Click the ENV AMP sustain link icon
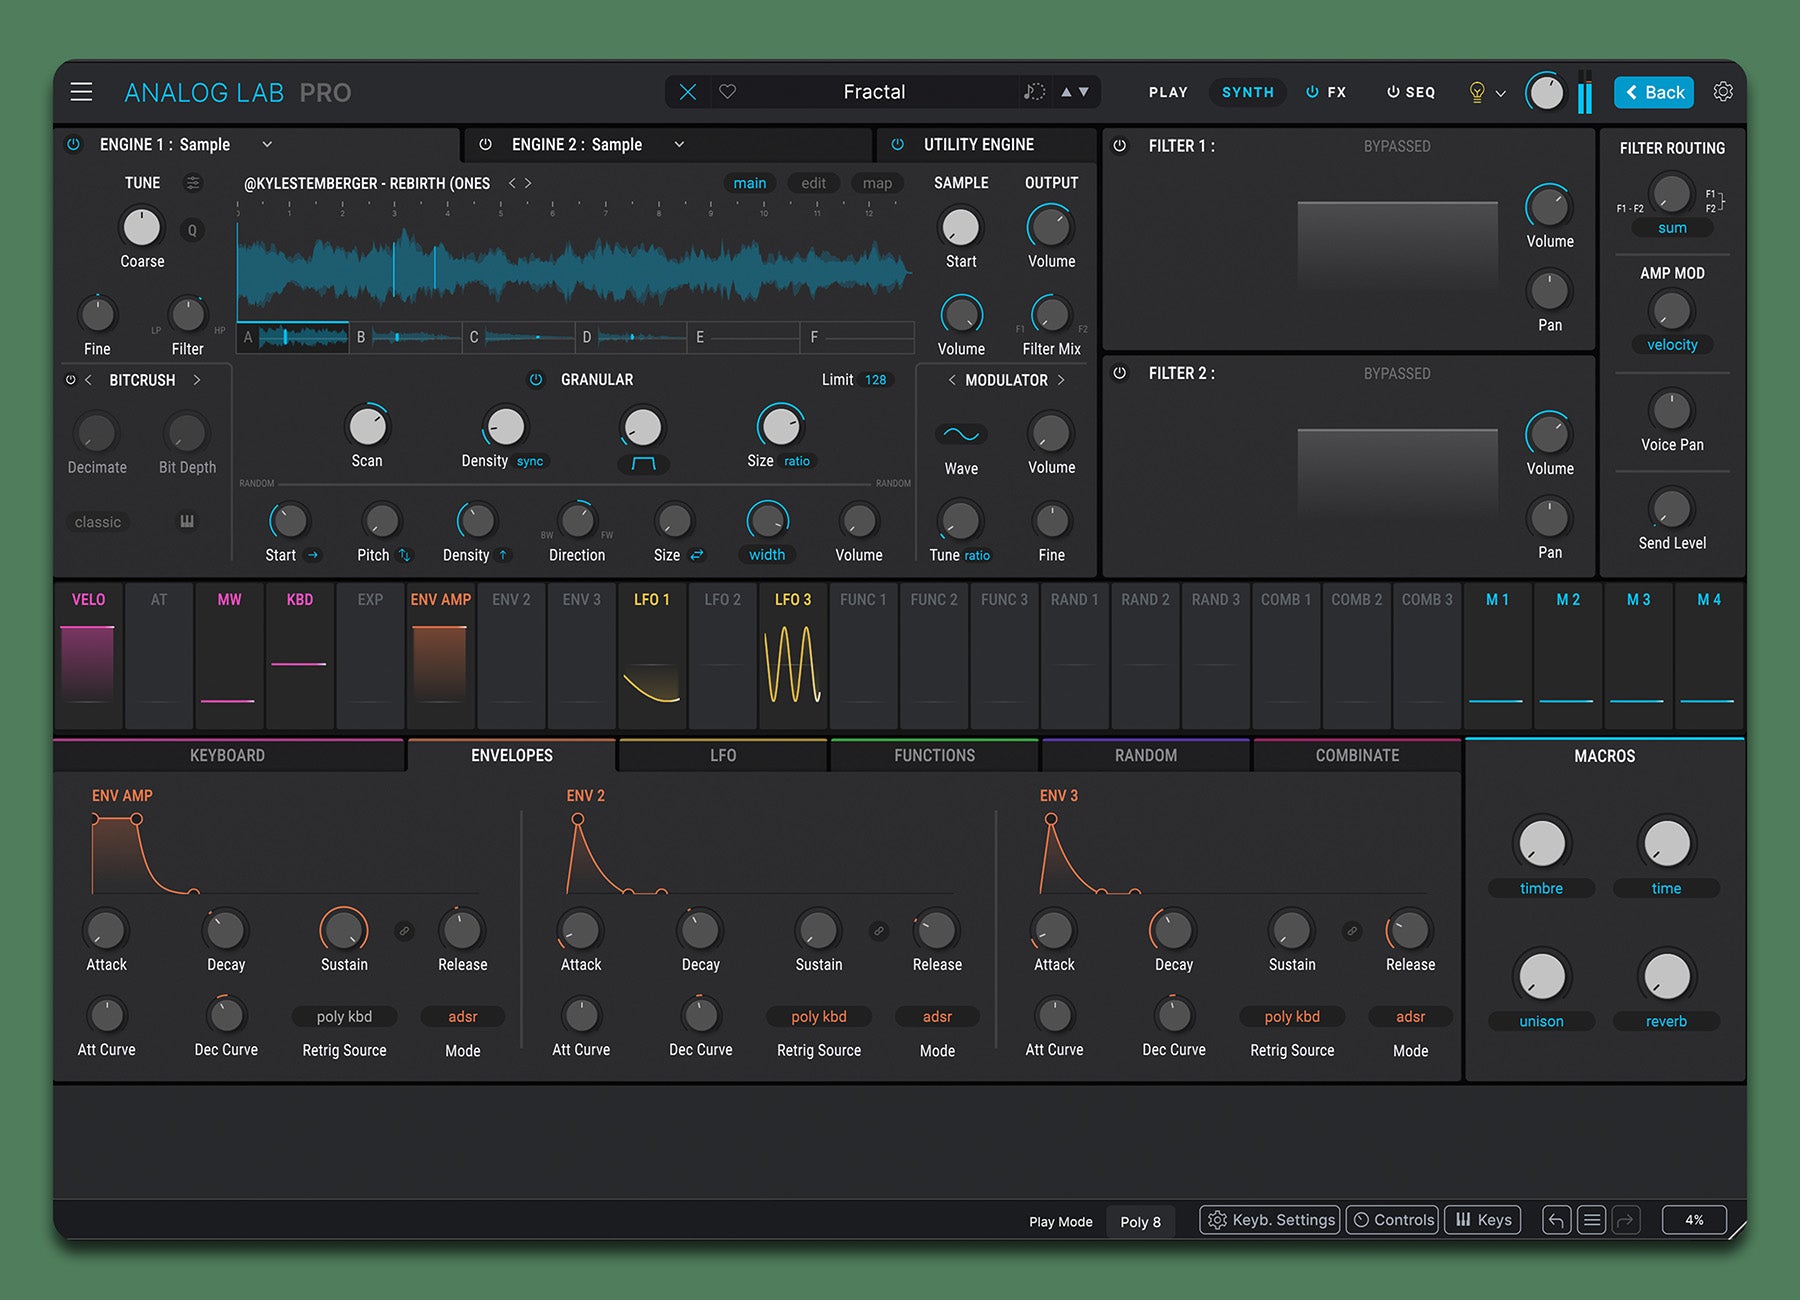This screenshot has height=1300, width=1800. pyautogui.click(x=404, y=931)
